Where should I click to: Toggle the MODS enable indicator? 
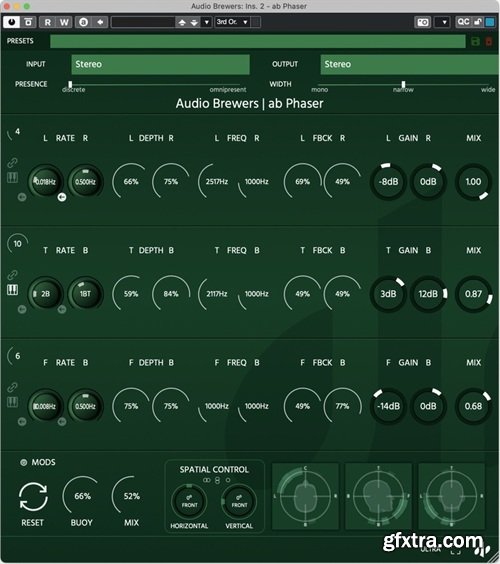pos(24,463)
